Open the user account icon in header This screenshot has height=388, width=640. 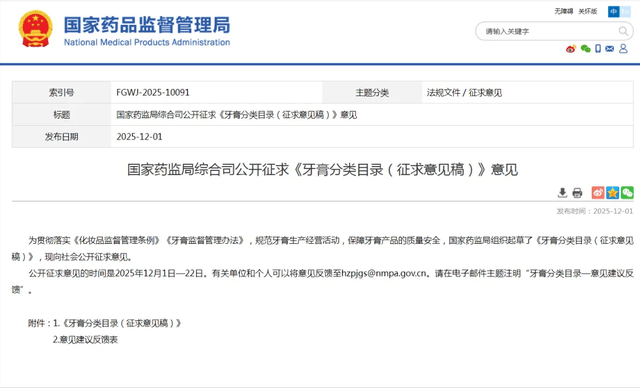pyautogui.click(x=623, y=49)
